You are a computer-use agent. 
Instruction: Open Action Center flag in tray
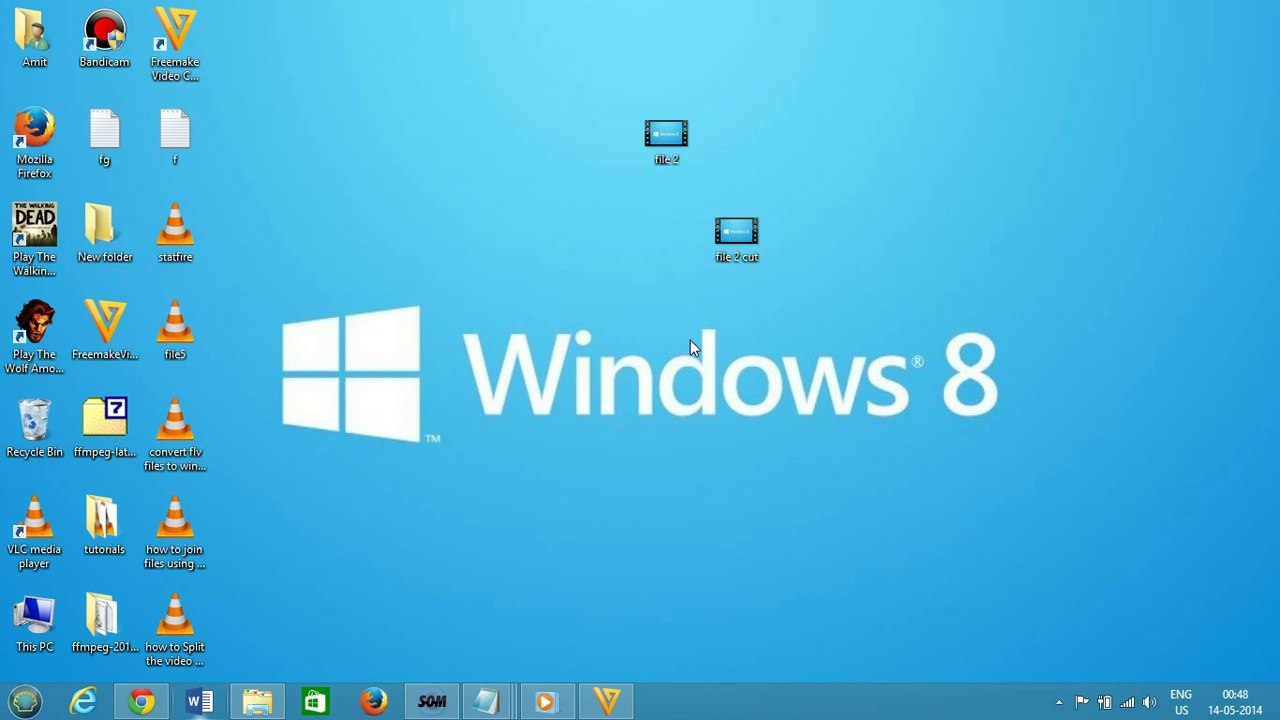point(1082,703)
